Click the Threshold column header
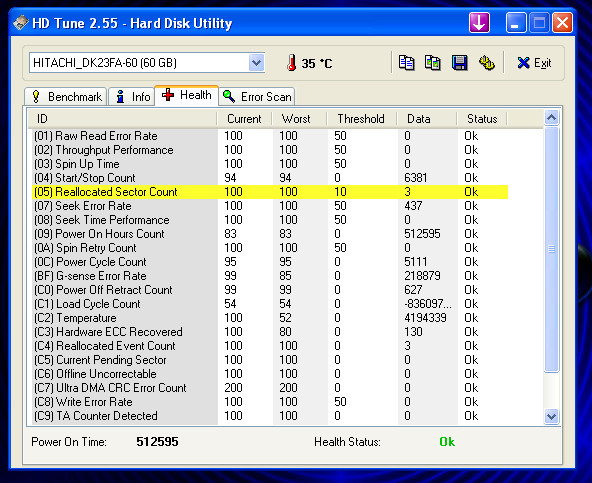Image resolution: width=592 pixels, height=483 pixels. (x=361, y=119)
